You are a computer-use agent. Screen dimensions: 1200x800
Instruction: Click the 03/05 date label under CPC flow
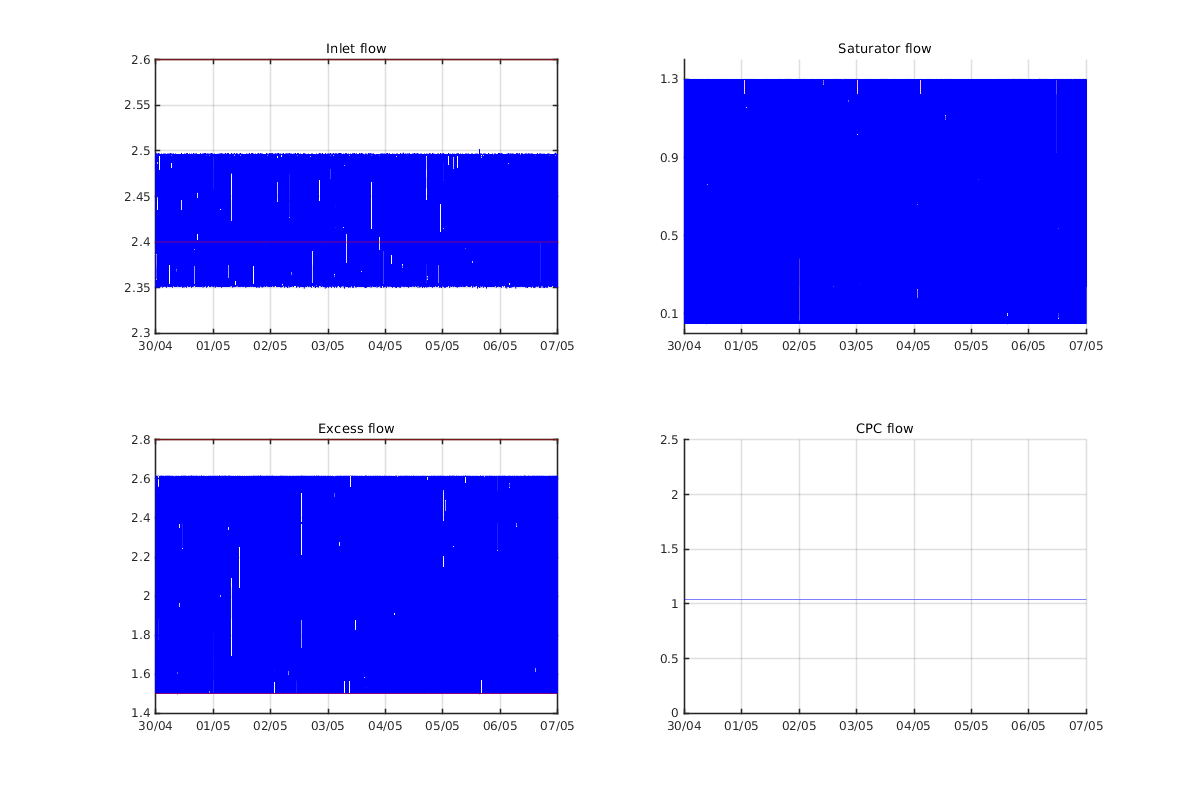856,726
